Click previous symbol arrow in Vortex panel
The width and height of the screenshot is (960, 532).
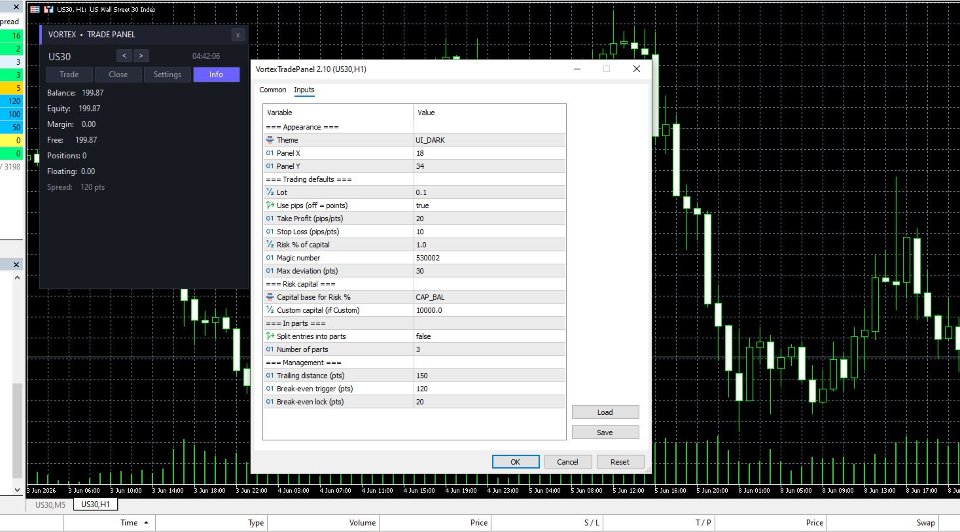click(x=124, y=56)
